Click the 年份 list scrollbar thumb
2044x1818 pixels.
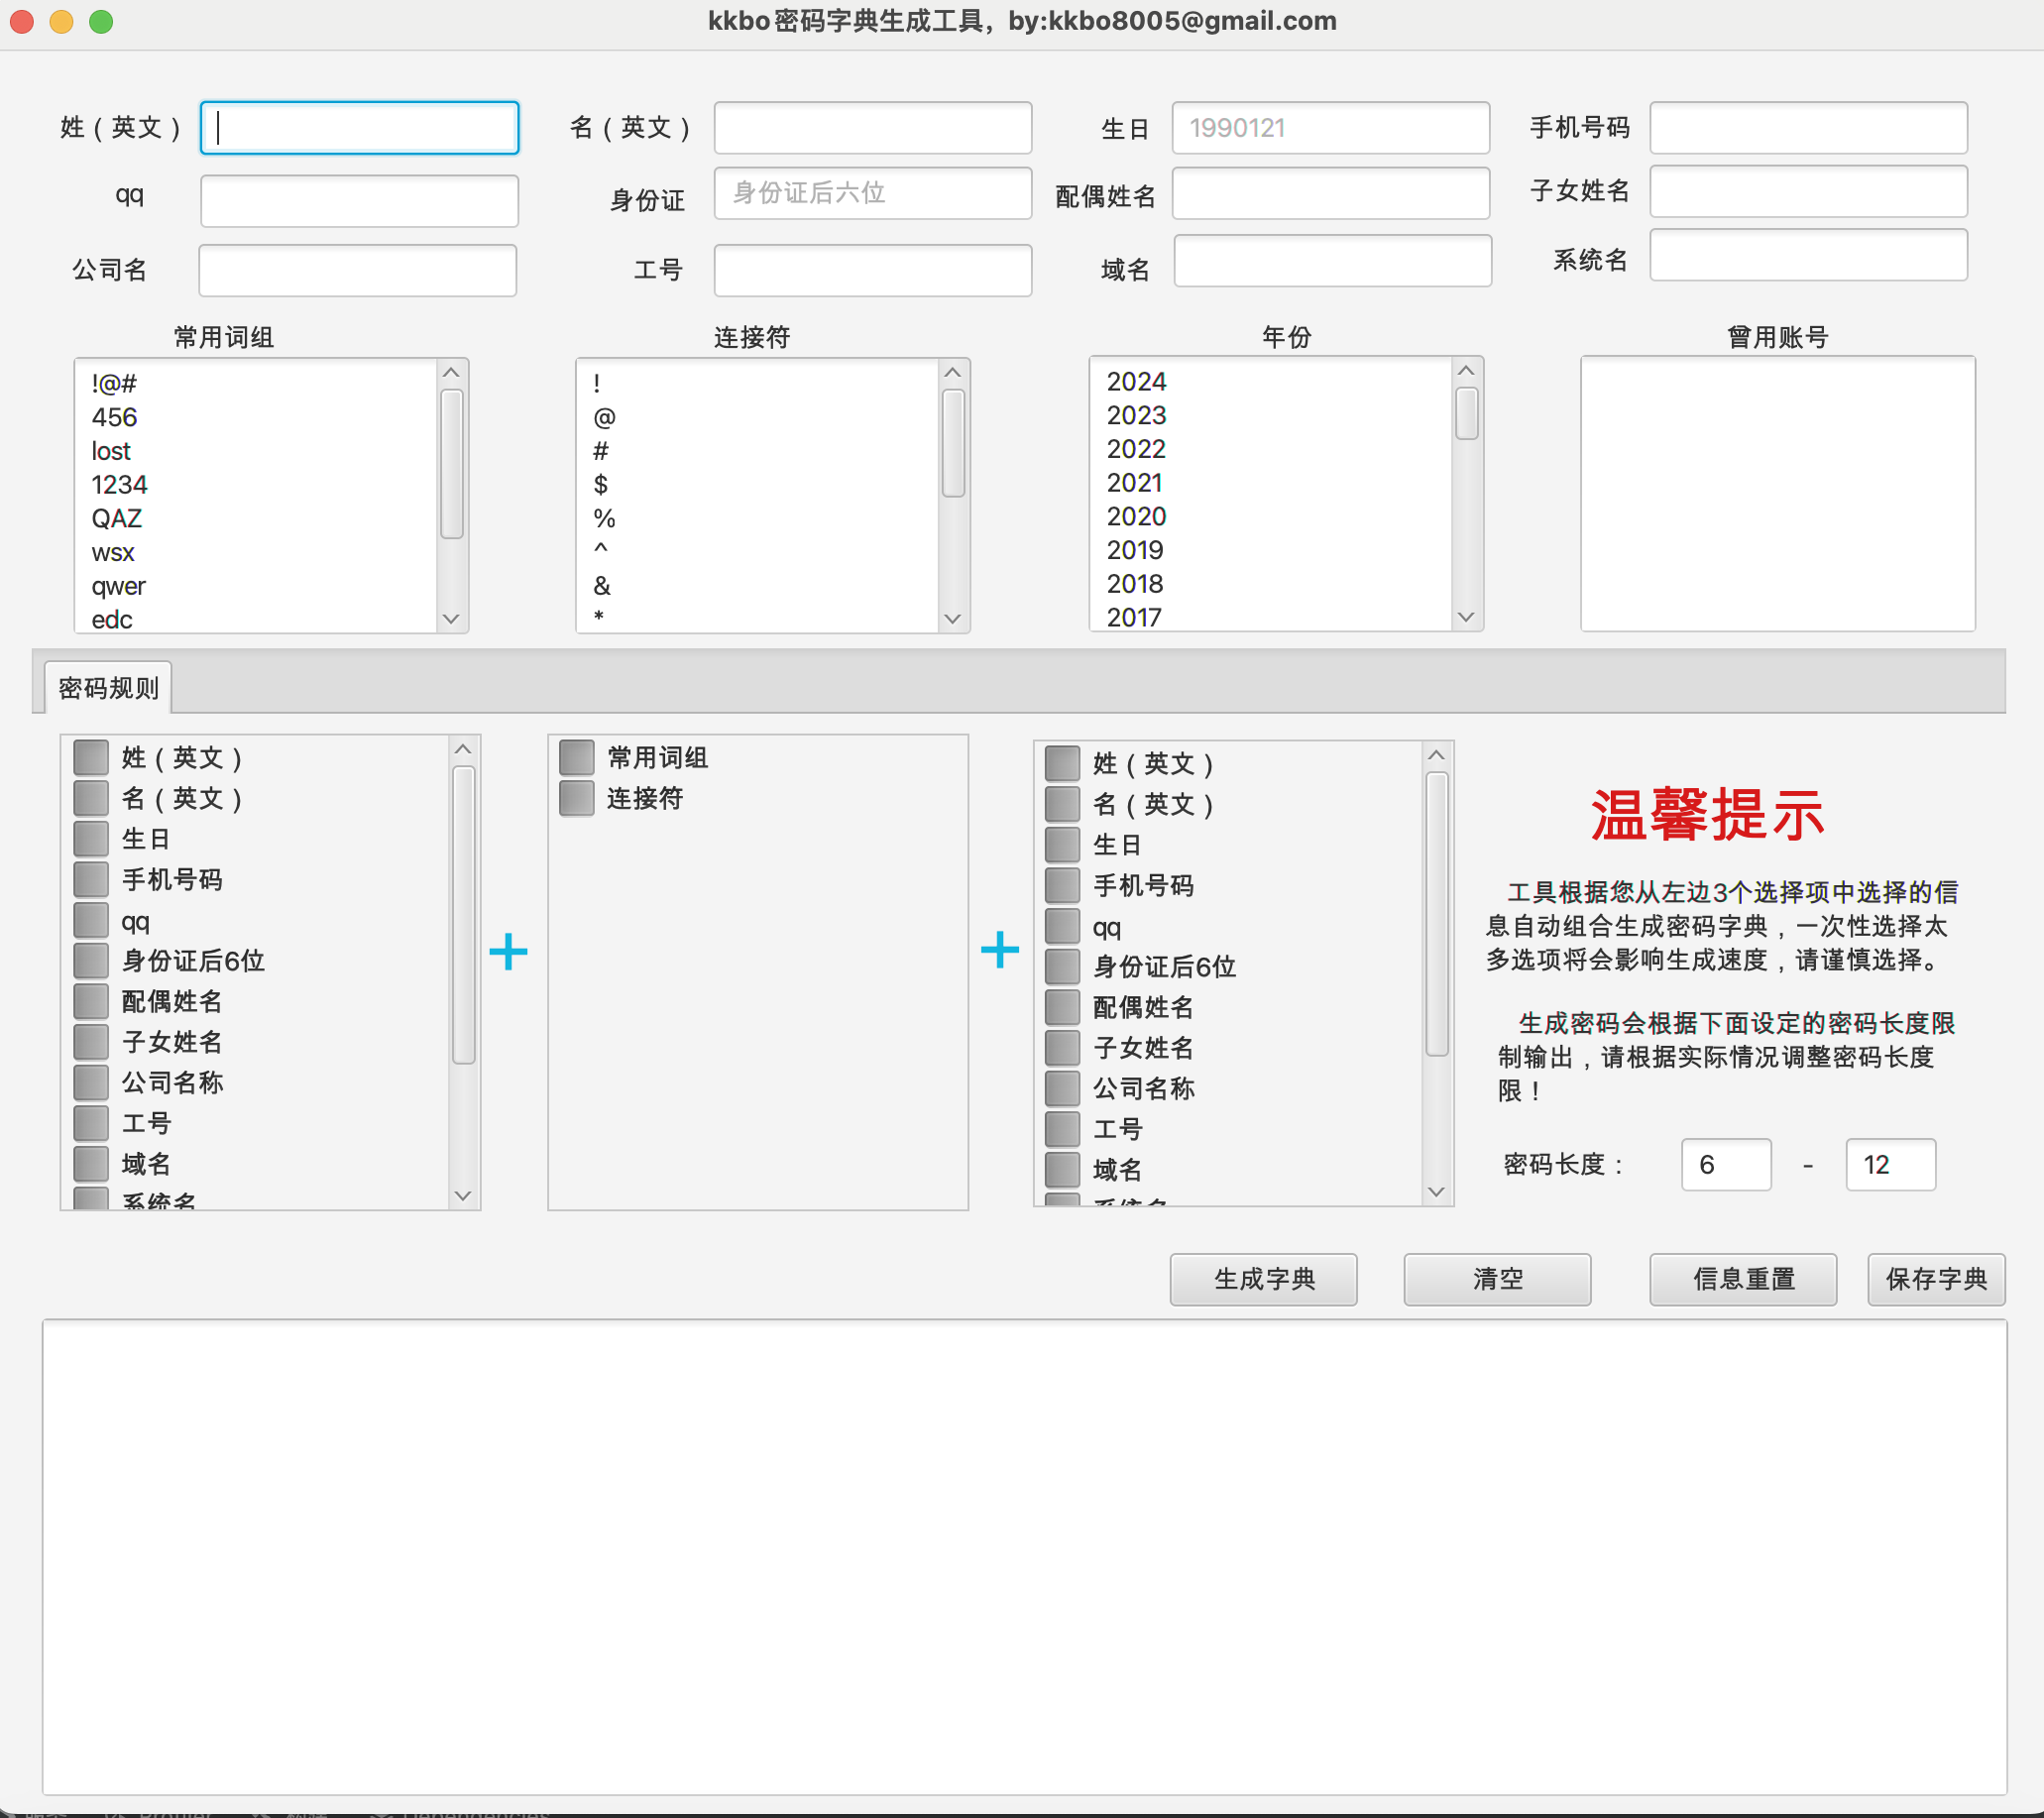click(1466, 413)
